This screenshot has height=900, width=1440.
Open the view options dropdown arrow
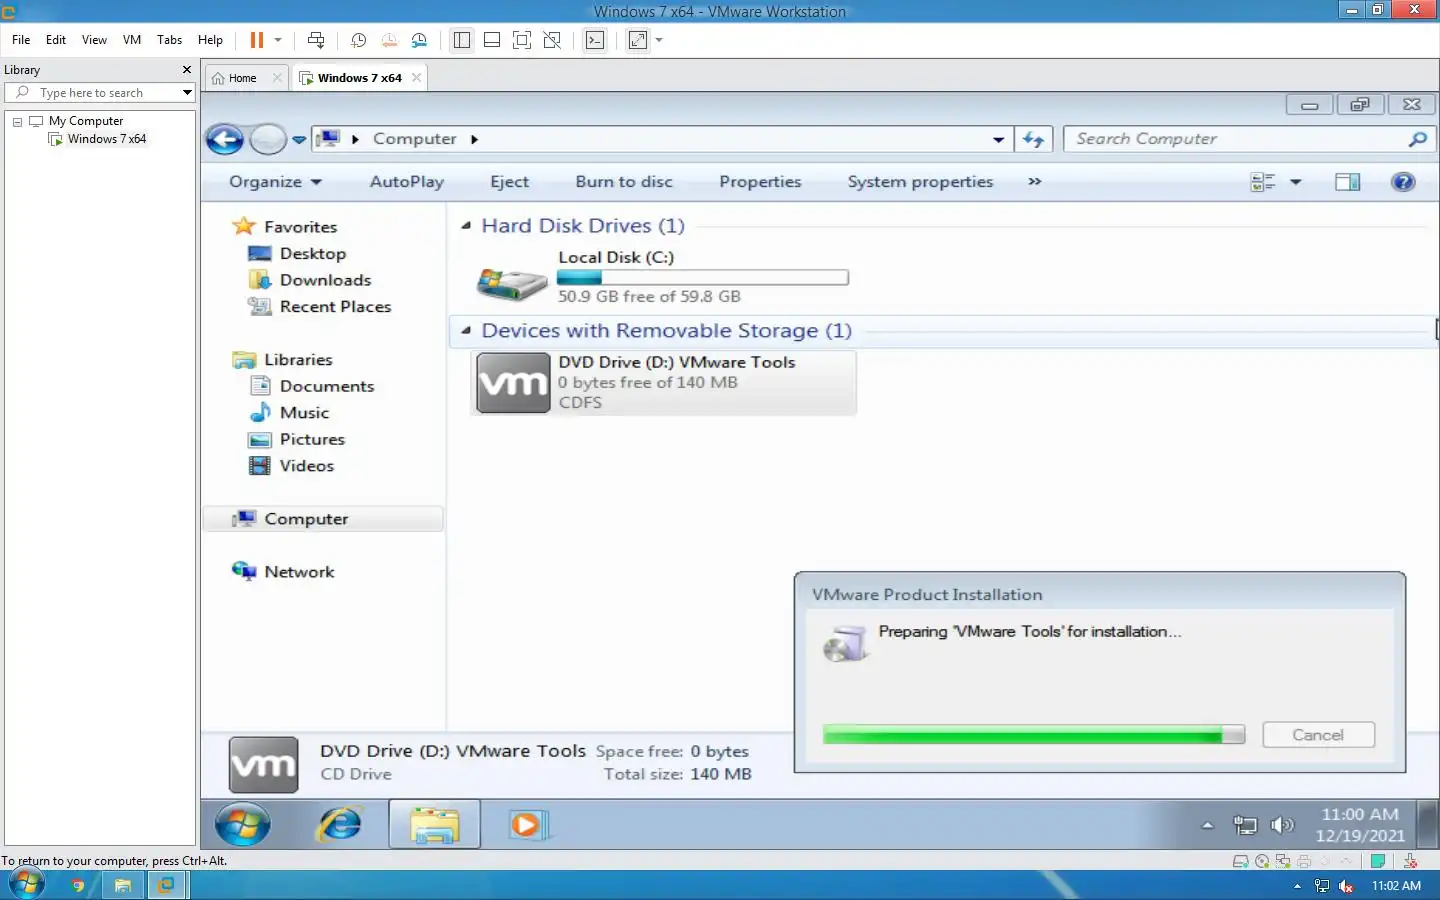(x=1296, y=182)
